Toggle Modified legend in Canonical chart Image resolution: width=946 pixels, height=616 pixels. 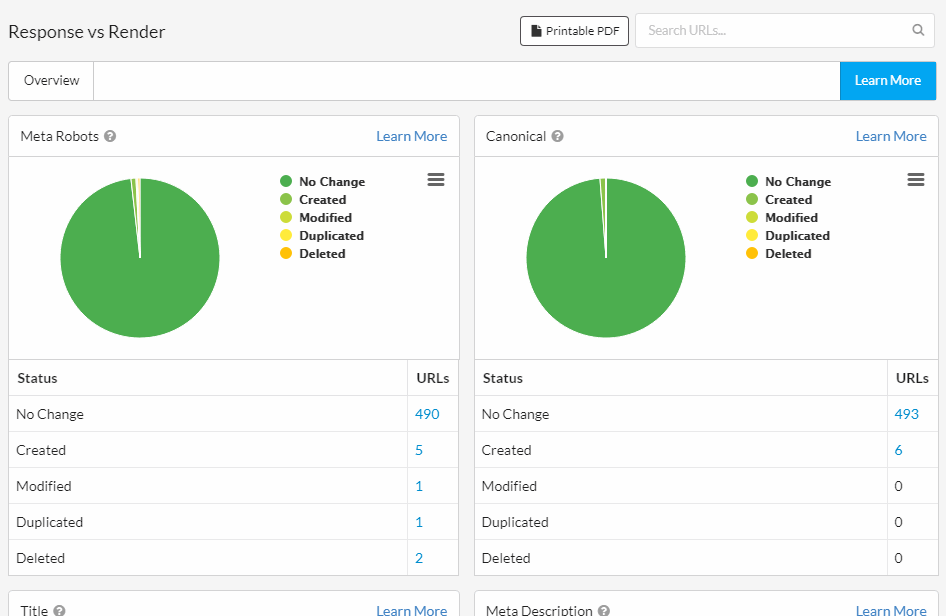(x=782, y=218)
